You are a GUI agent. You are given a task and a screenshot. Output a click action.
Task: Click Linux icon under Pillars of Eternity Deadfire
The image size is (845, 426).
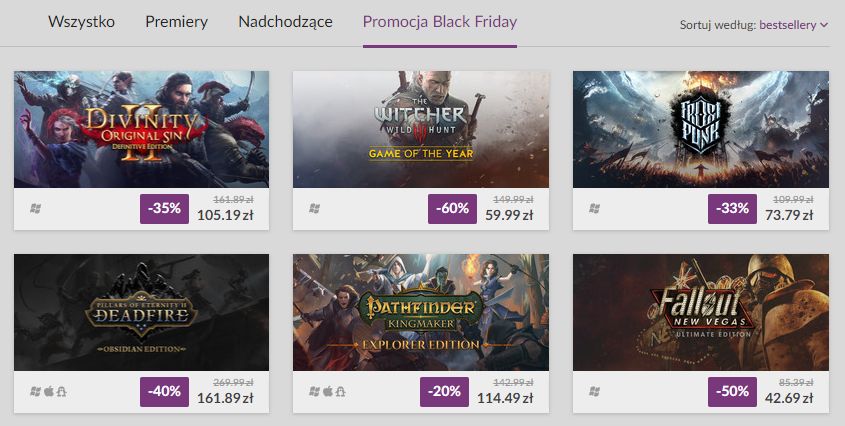(x=61, y=392)
